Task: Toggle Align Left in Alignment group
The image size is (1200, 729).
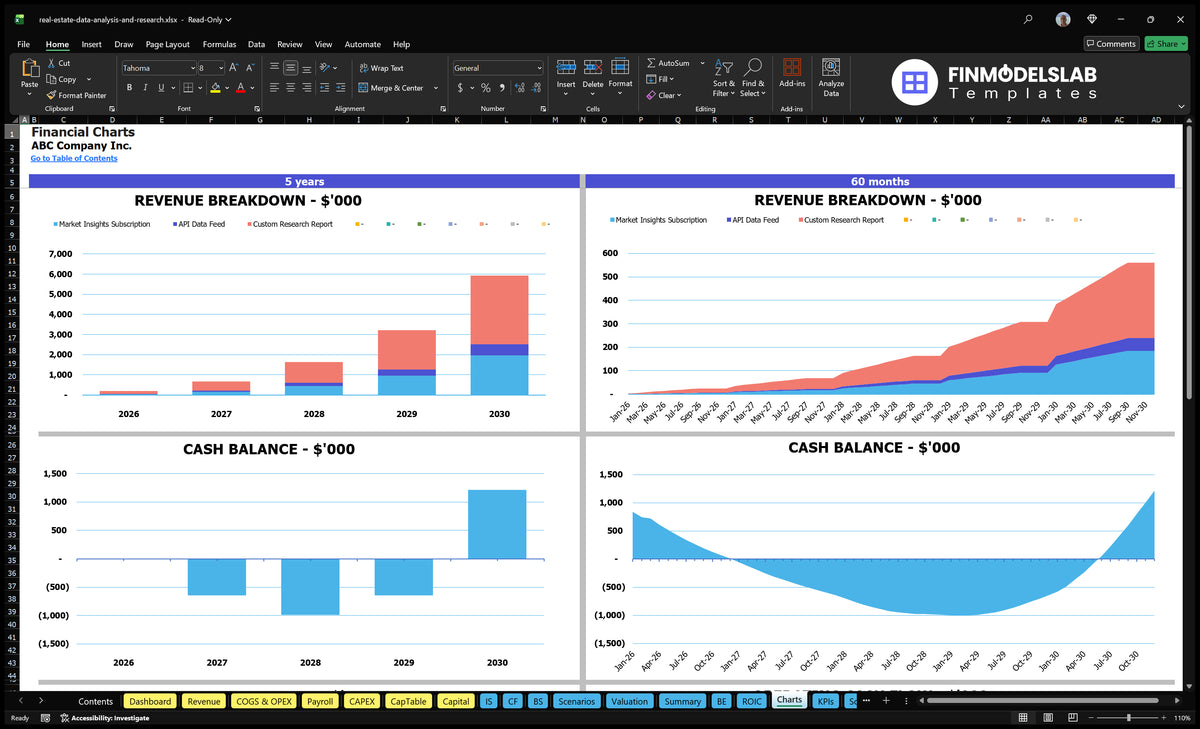Action: click(274, 88)
